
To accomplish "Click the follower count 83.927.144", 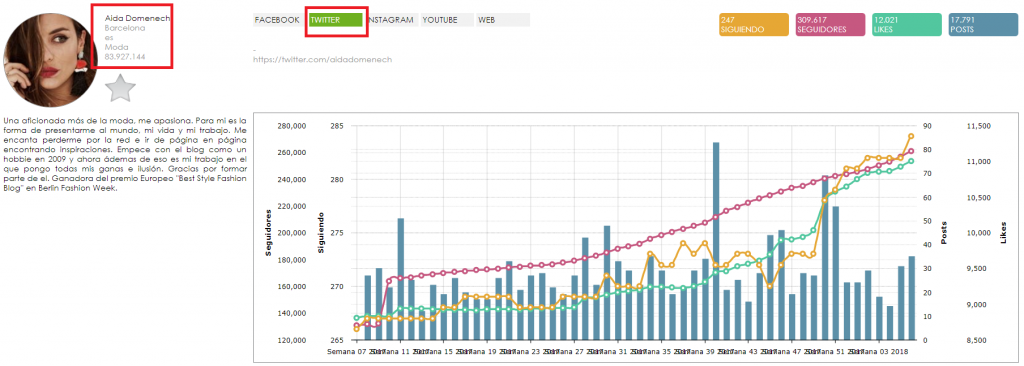I will (125, 58).
